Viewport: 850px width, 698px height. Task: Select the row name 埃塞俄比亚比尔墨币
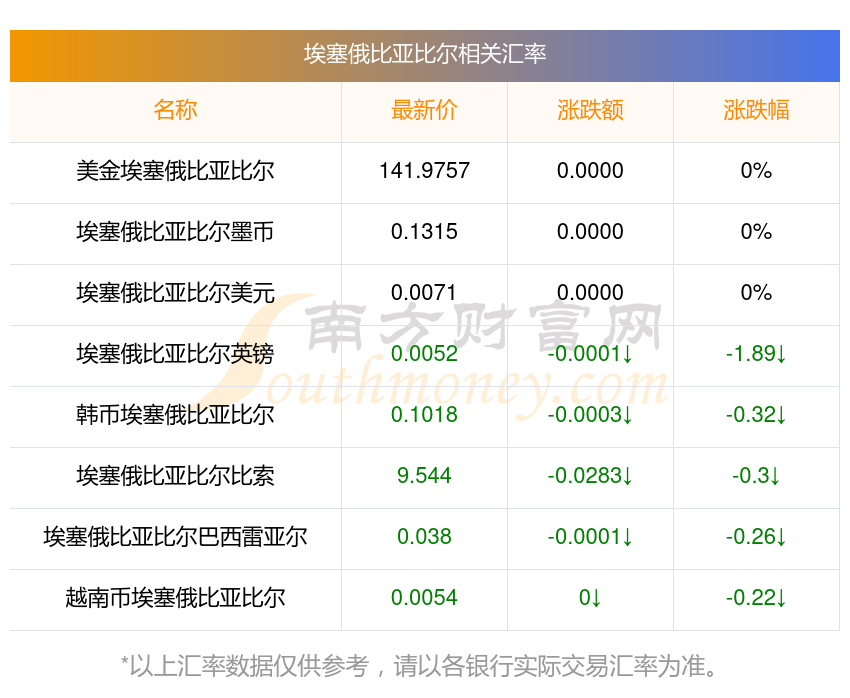(x=175, y=232)
